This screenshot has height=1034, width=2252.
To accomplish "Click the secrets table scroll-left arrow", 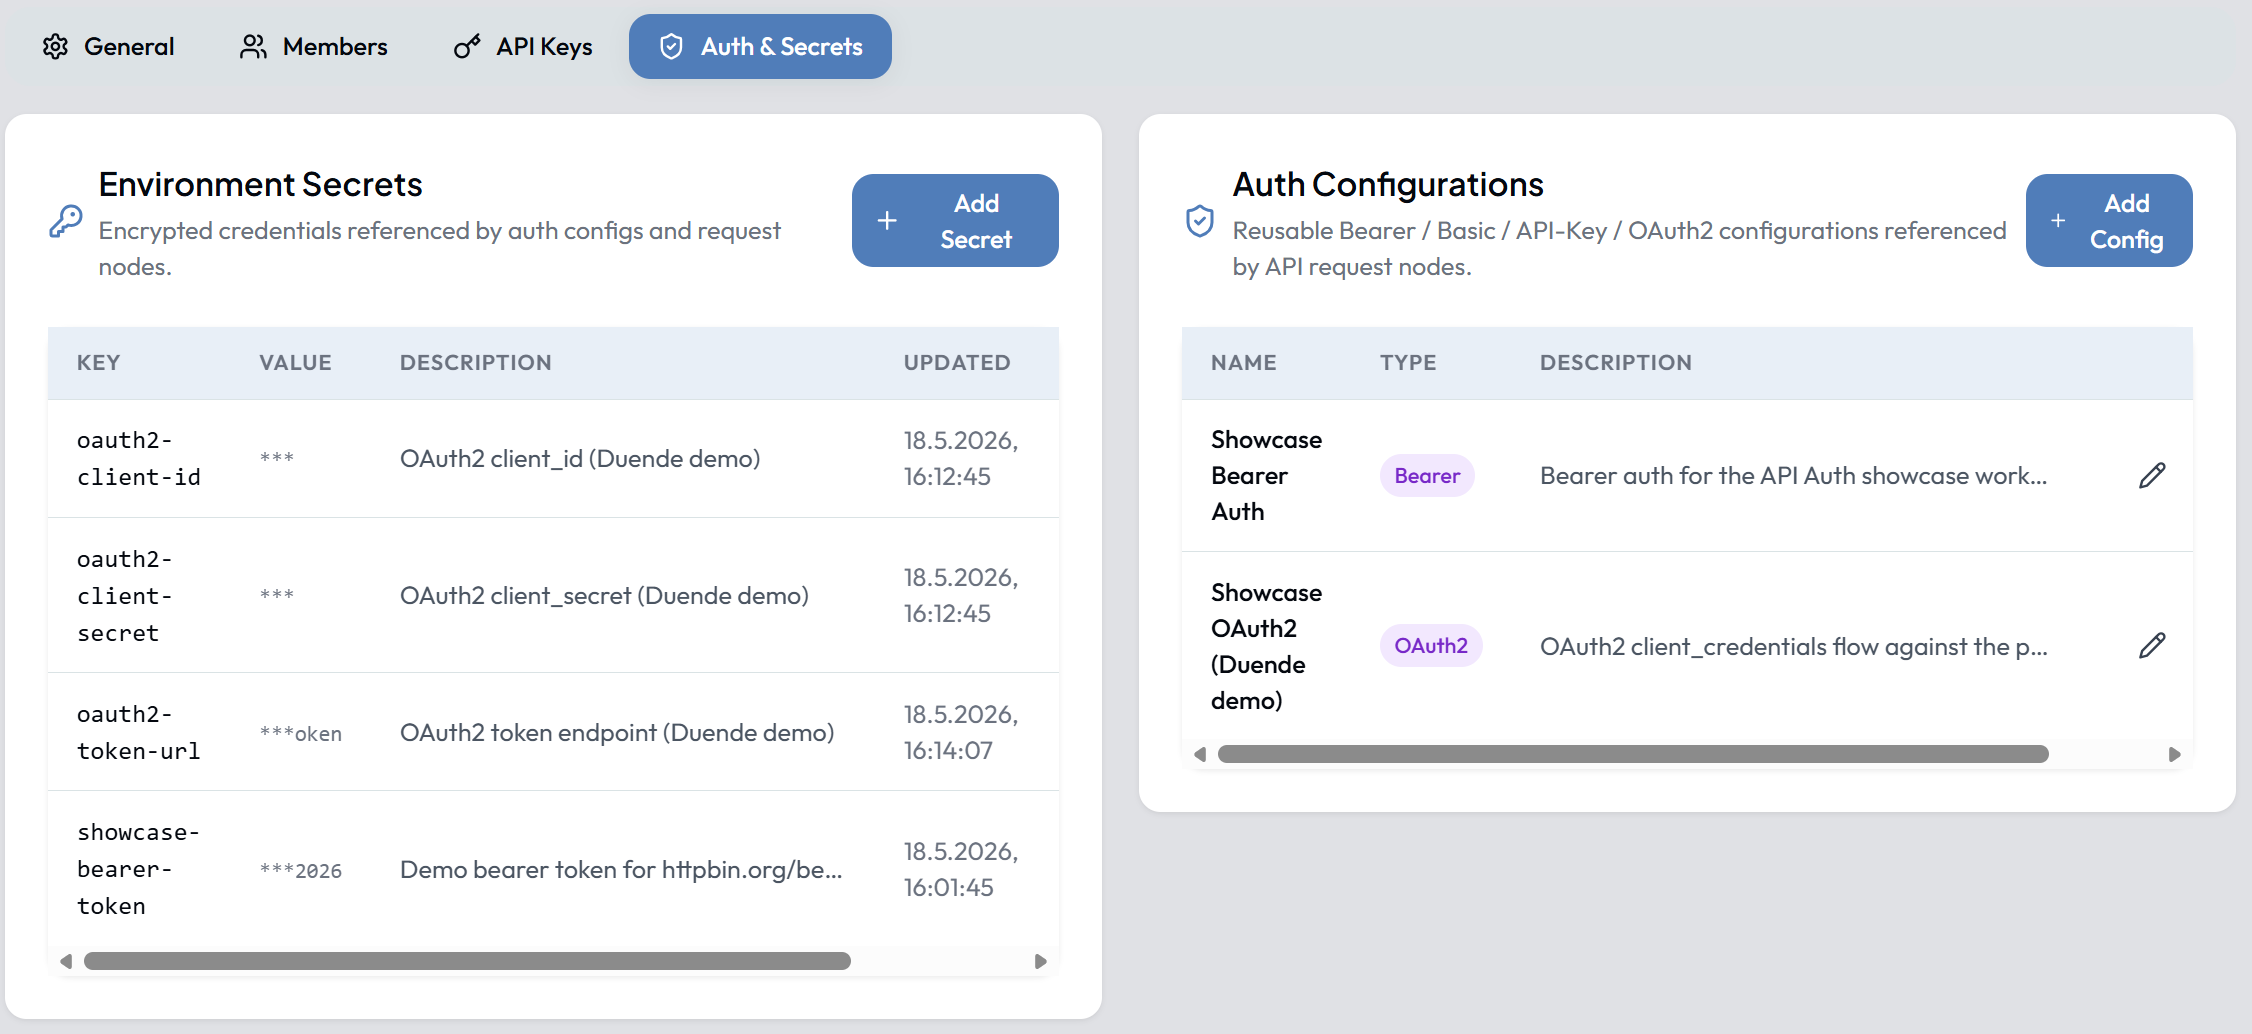I will (66, 961).
